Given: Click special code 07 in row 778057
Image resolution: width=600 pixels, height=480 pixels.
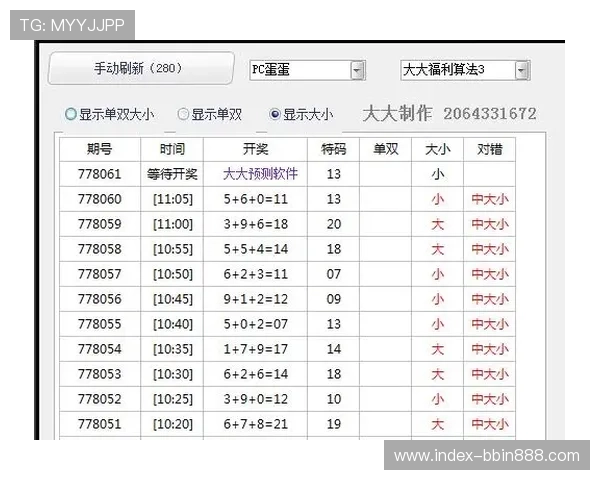Looking at the screenshot, I should pyautogui.click(x=333, y=274).
